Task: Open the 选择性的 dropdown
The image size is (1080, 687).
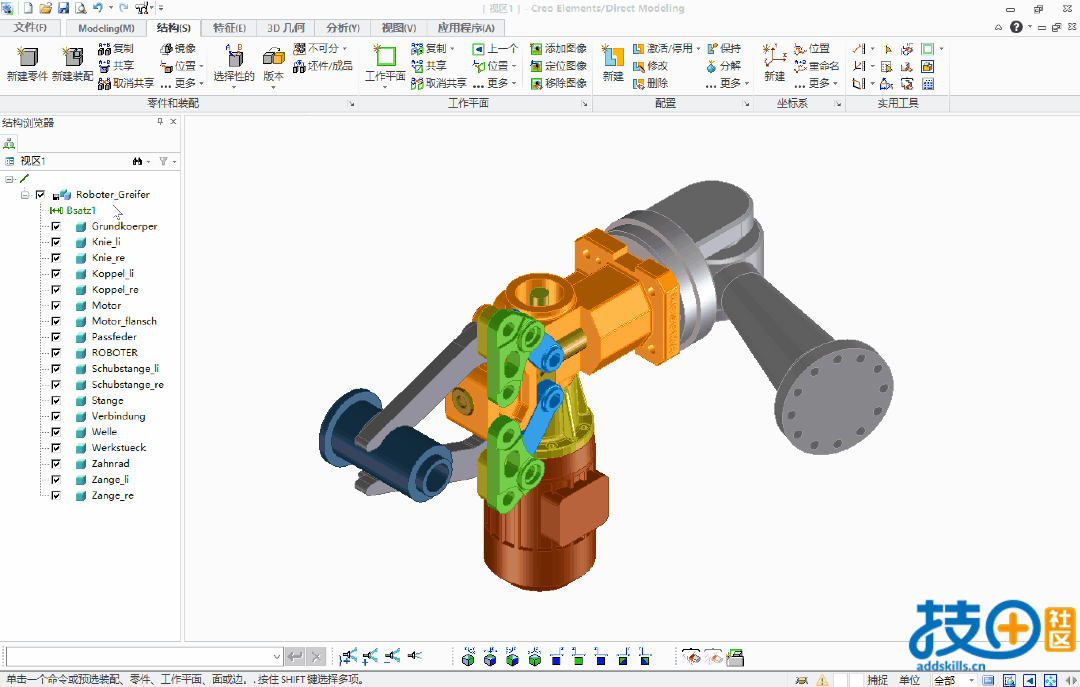Action: coord(234,87)
